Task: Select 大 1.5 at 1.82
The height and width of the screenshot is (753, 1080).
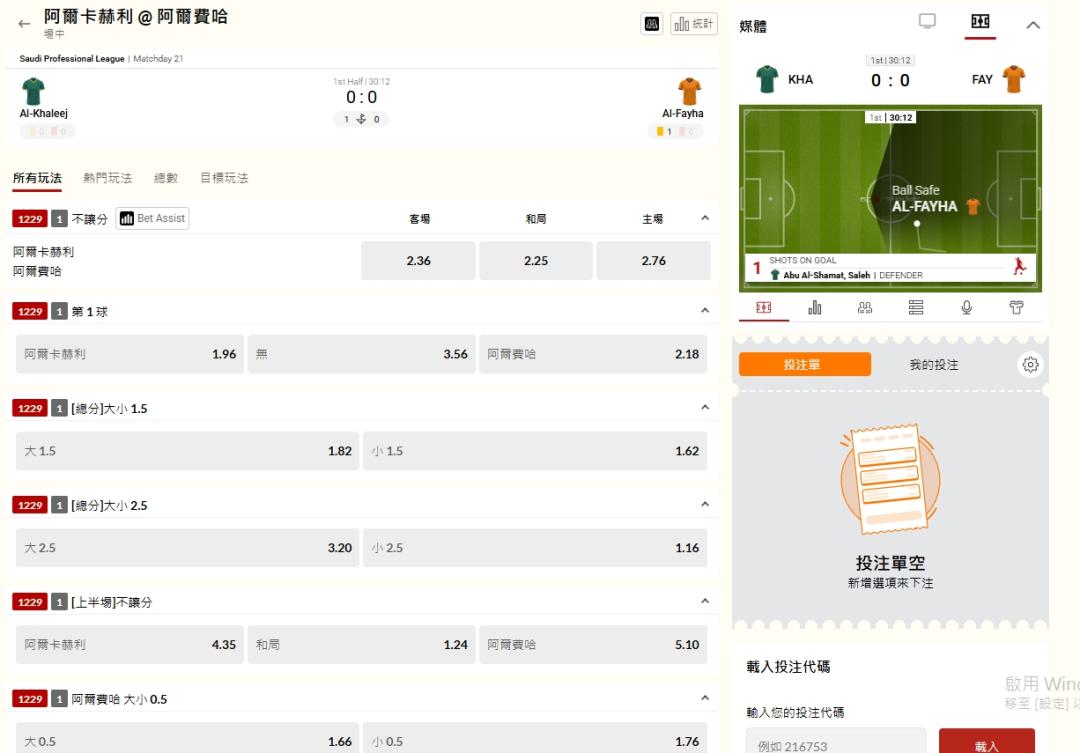Action: 187,451
